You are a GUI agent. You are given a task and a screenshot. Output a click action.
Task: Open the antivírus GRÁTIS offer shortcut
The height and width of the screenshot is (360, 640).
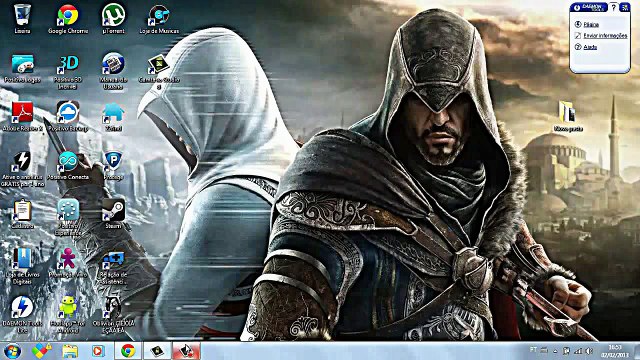point(22,169)
